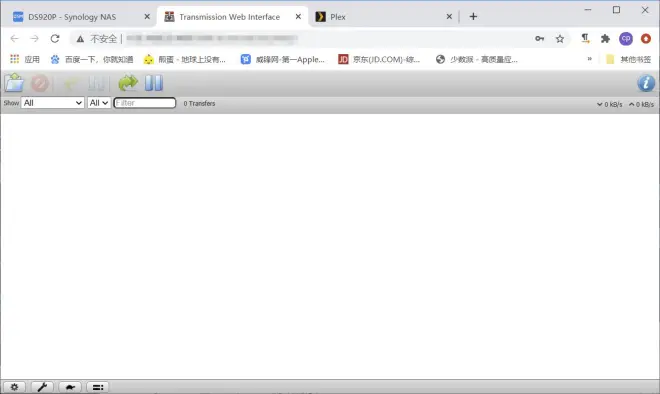Pause all torrents with the blue bars icon
The width and height of the screenshot is (660, 394).
(x=154, y=83)
